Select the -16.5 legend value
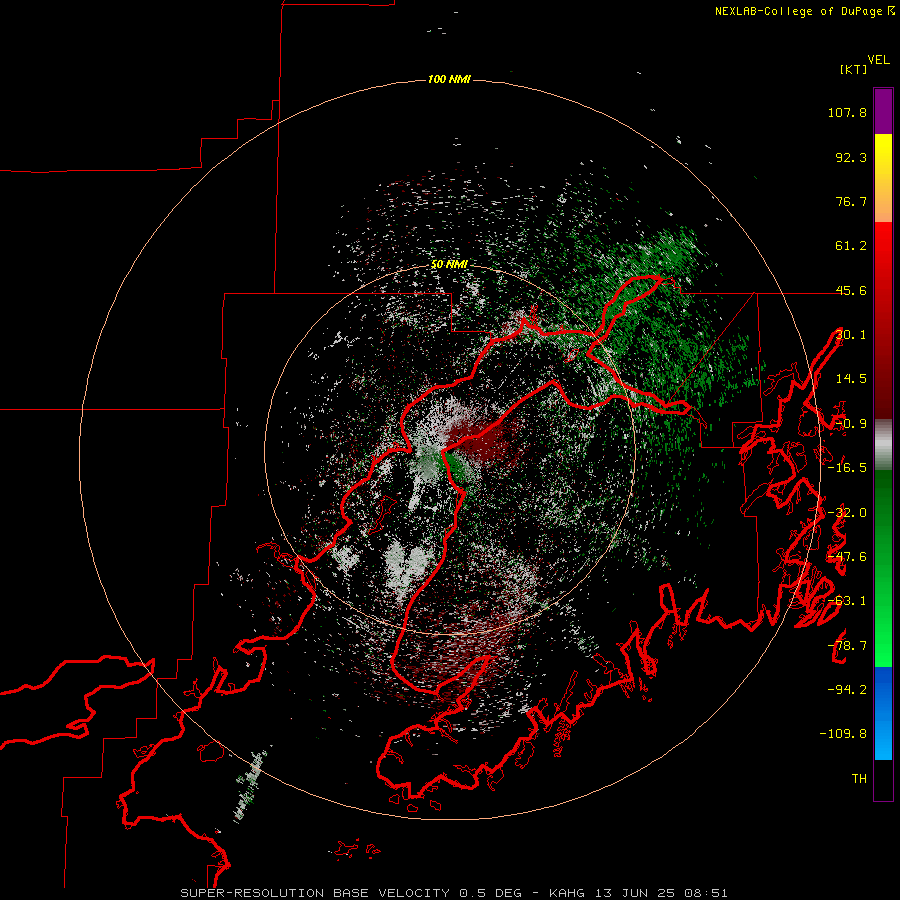The image size is (900, 900). [x=847, y=468]
